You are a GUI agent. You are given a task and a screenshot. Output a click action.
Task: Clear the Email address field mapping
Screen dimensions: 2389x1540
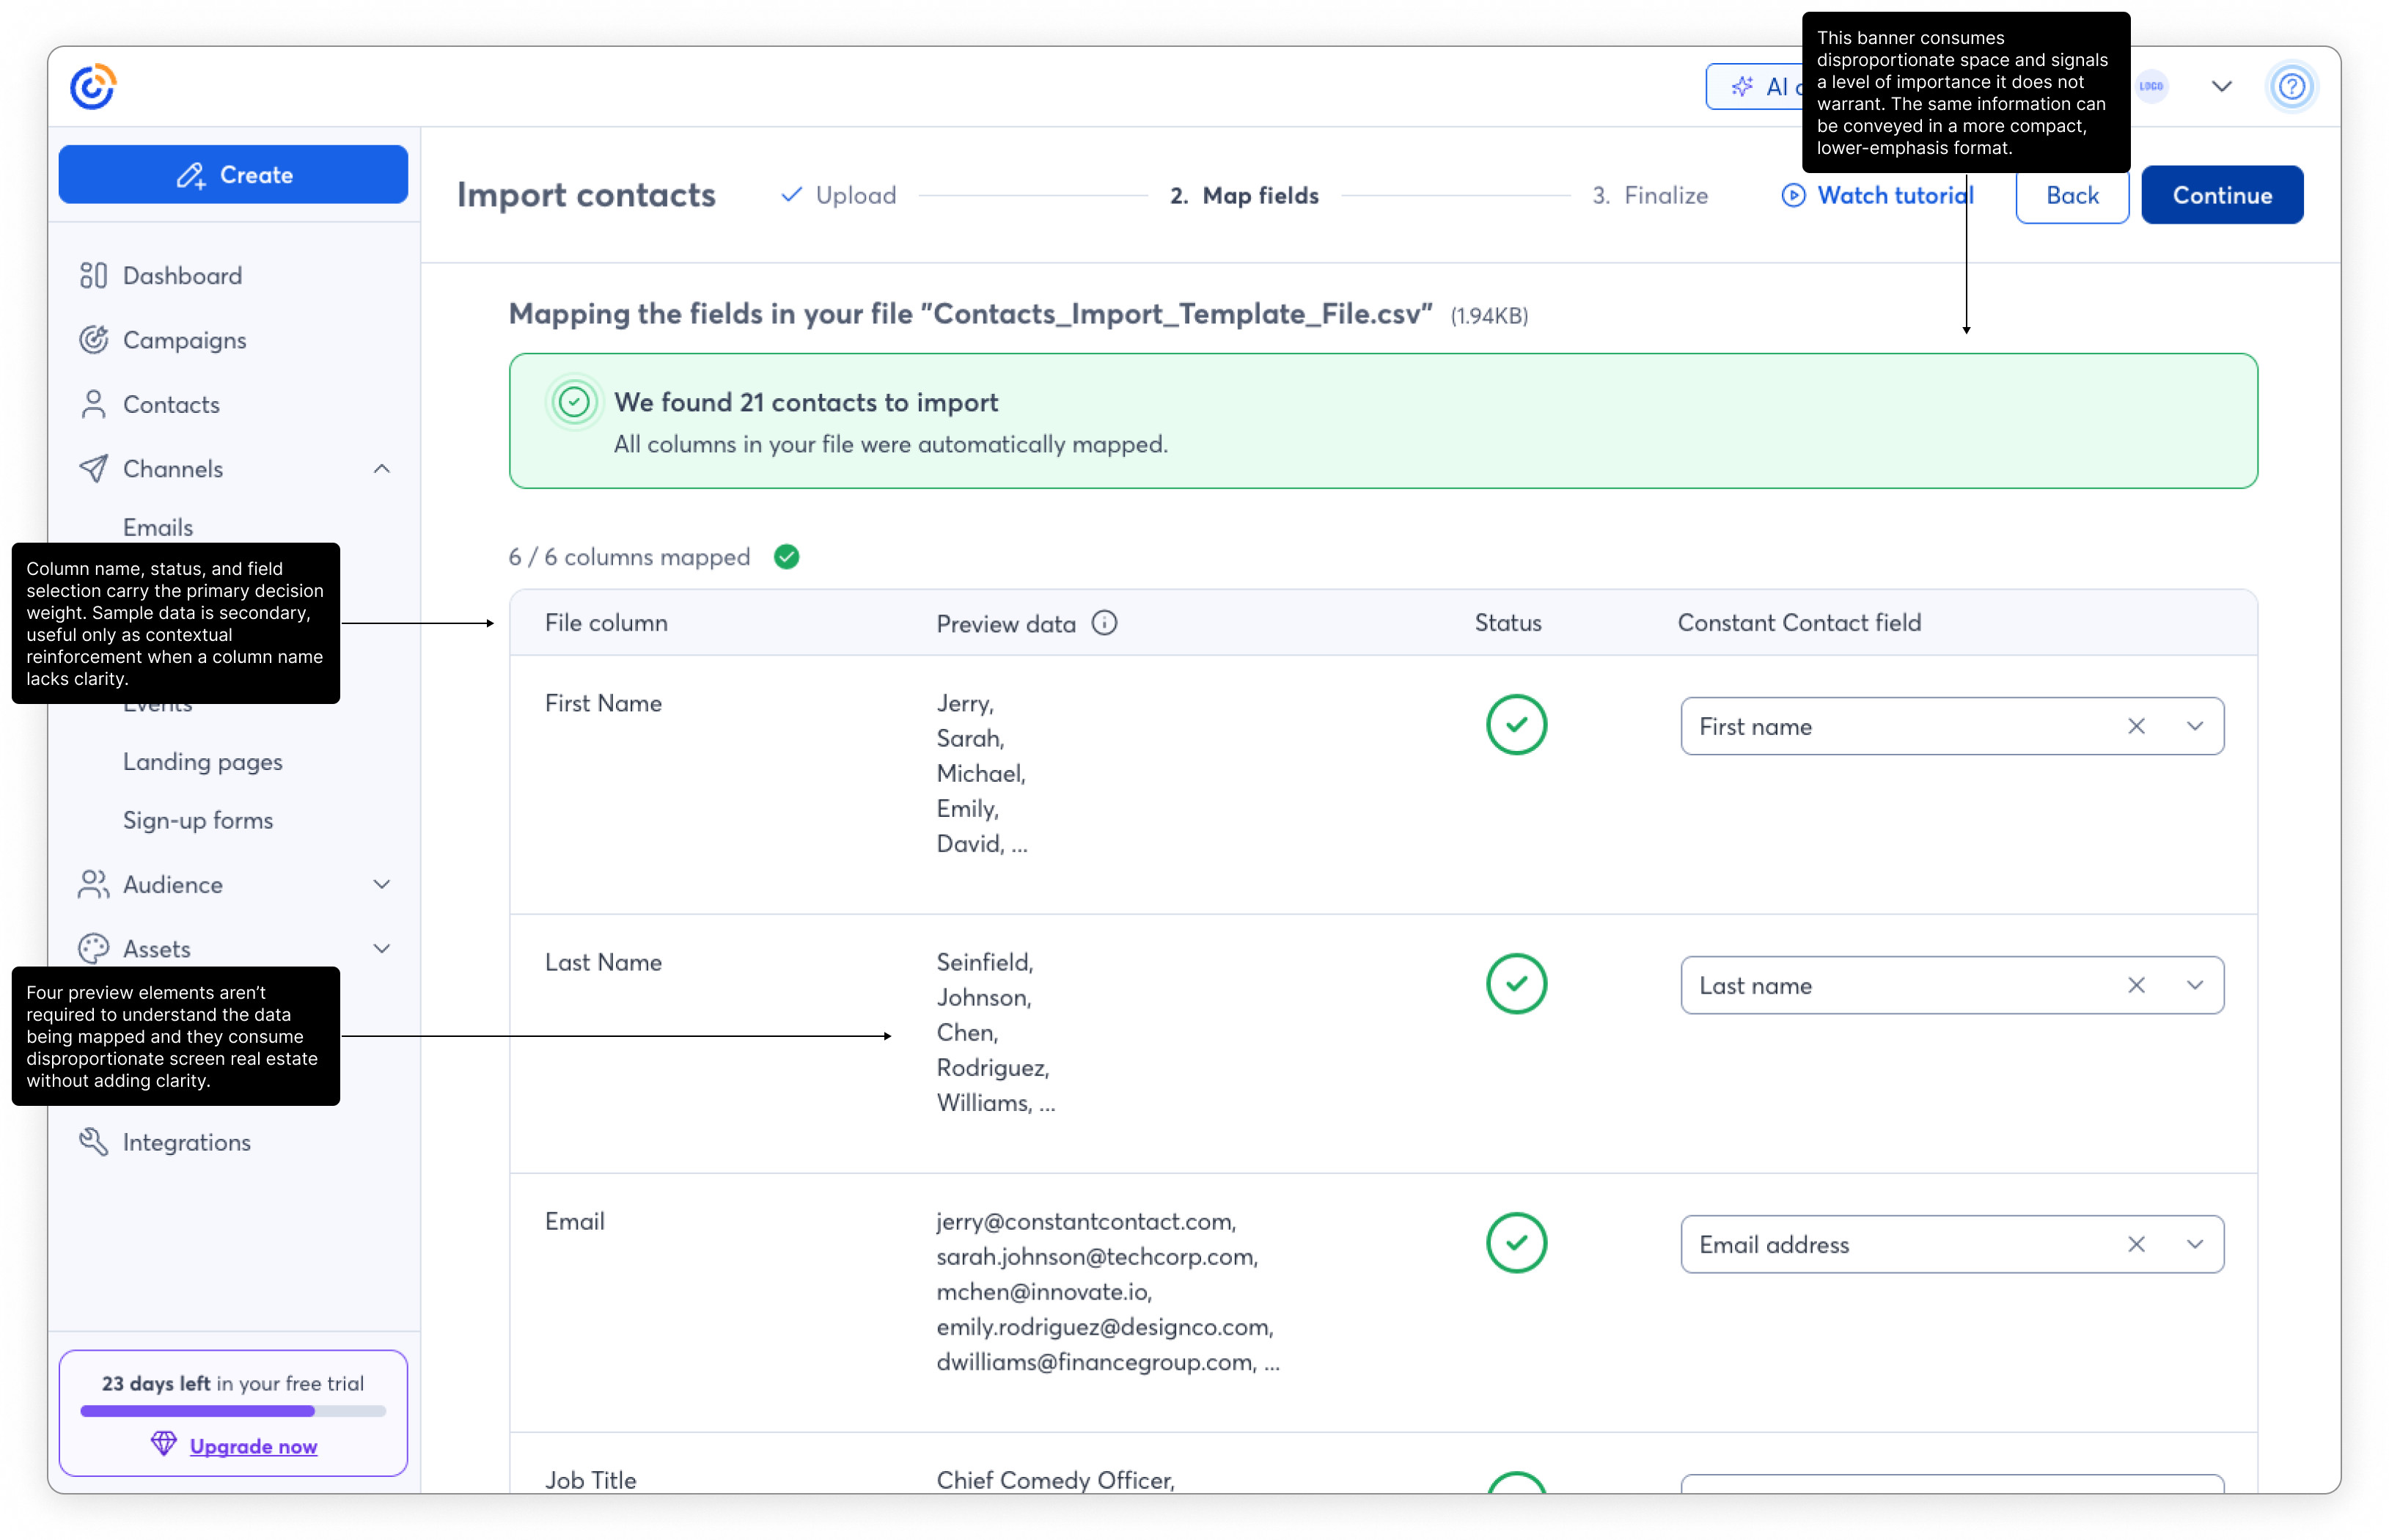click(2136, 1244)
